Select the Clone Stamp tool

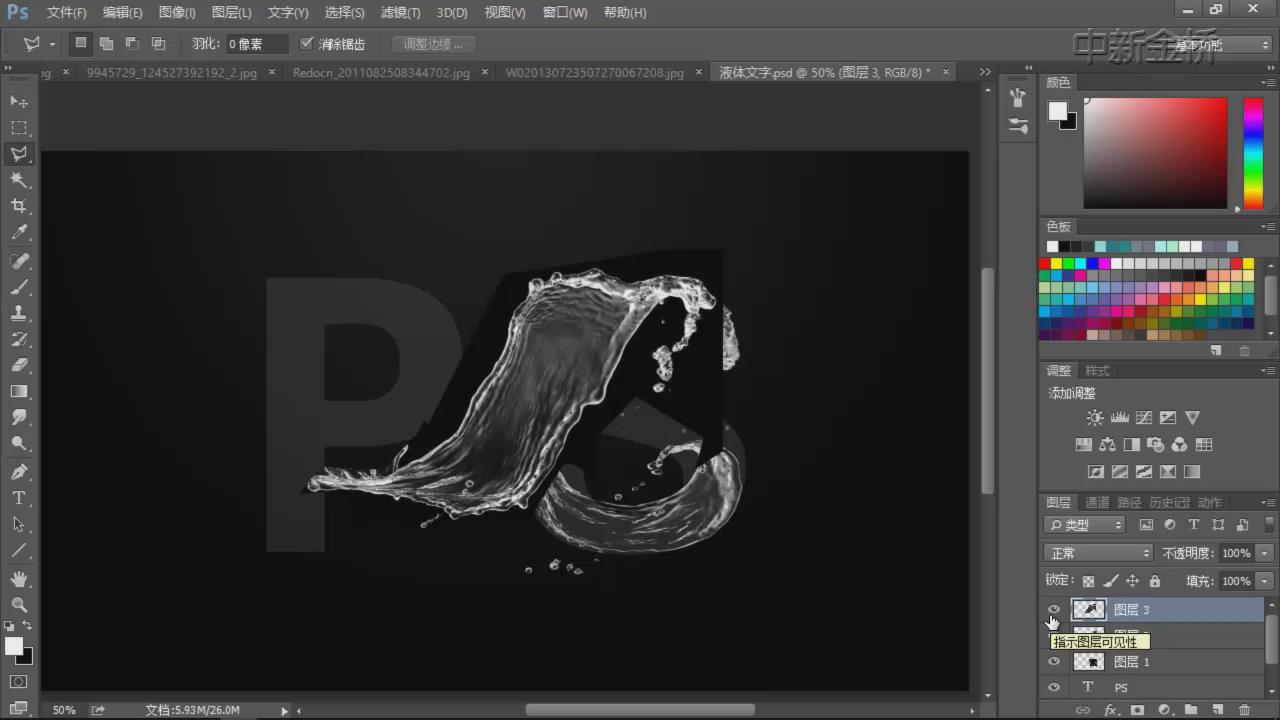pos(19,313)
